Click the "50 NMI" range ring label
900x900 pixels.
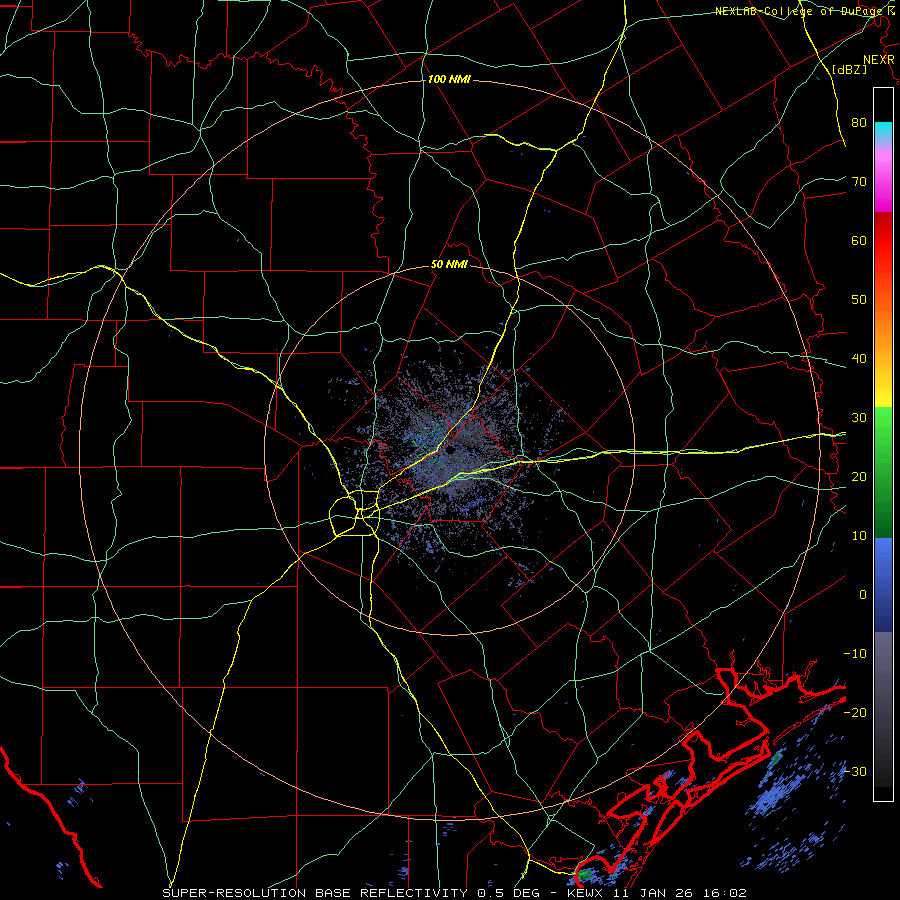(x=449, y=265)
